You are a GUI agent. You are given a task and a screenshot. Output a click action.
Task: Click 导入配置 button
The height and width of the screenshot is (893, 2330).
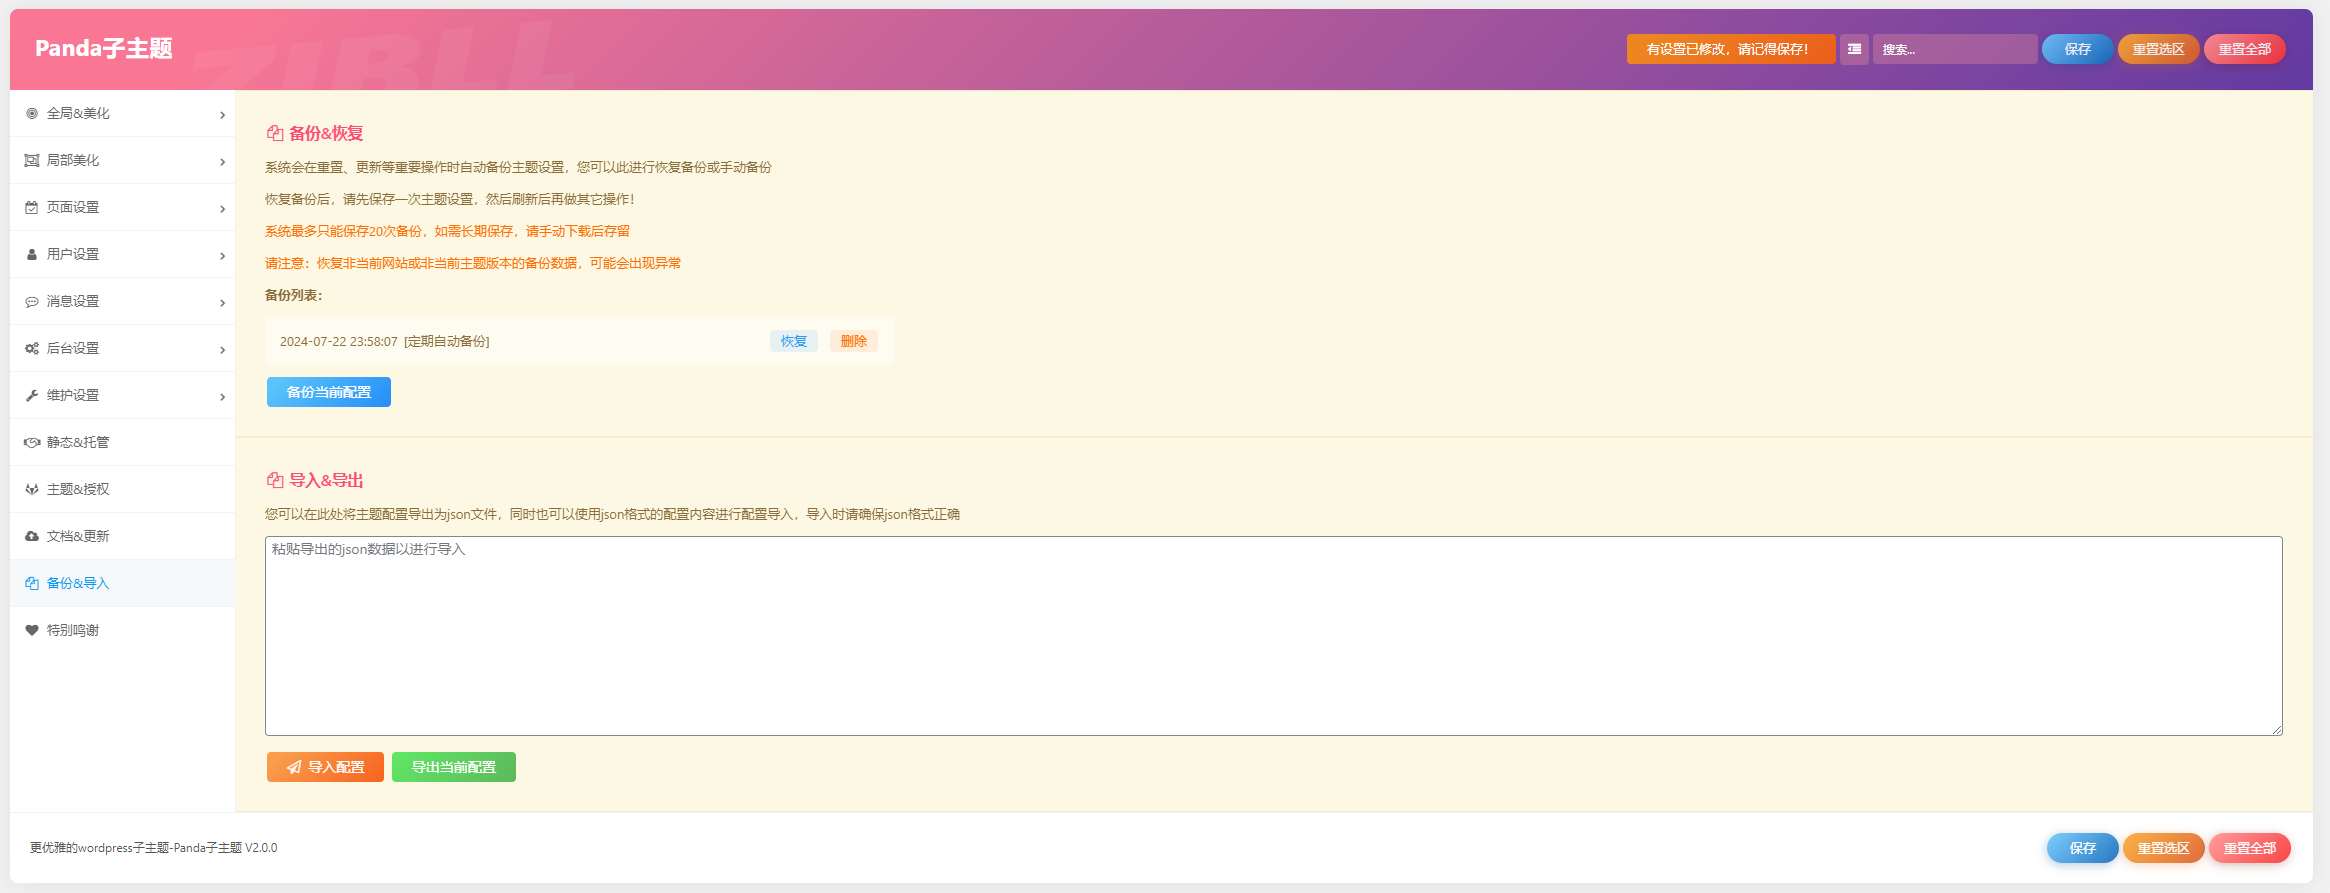(325, 767)
